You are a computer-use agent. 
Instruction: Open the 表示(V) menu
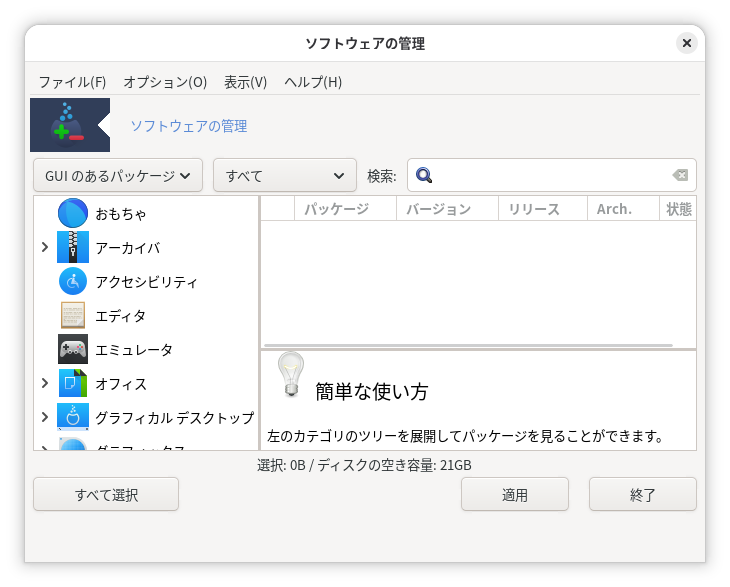point(245,82)
